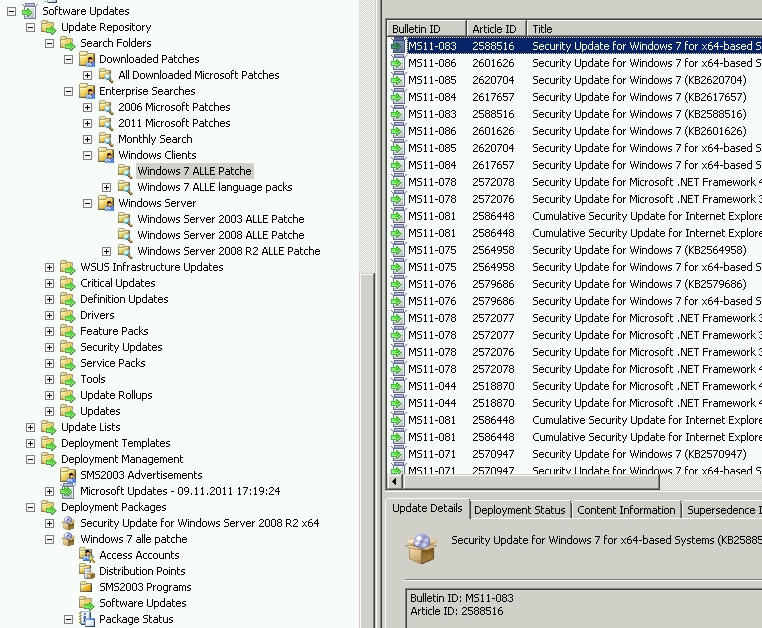Click the update list horizontal scrollbar thumb
The width and height of the screenshot is (762, 628).
click(531, 482)
